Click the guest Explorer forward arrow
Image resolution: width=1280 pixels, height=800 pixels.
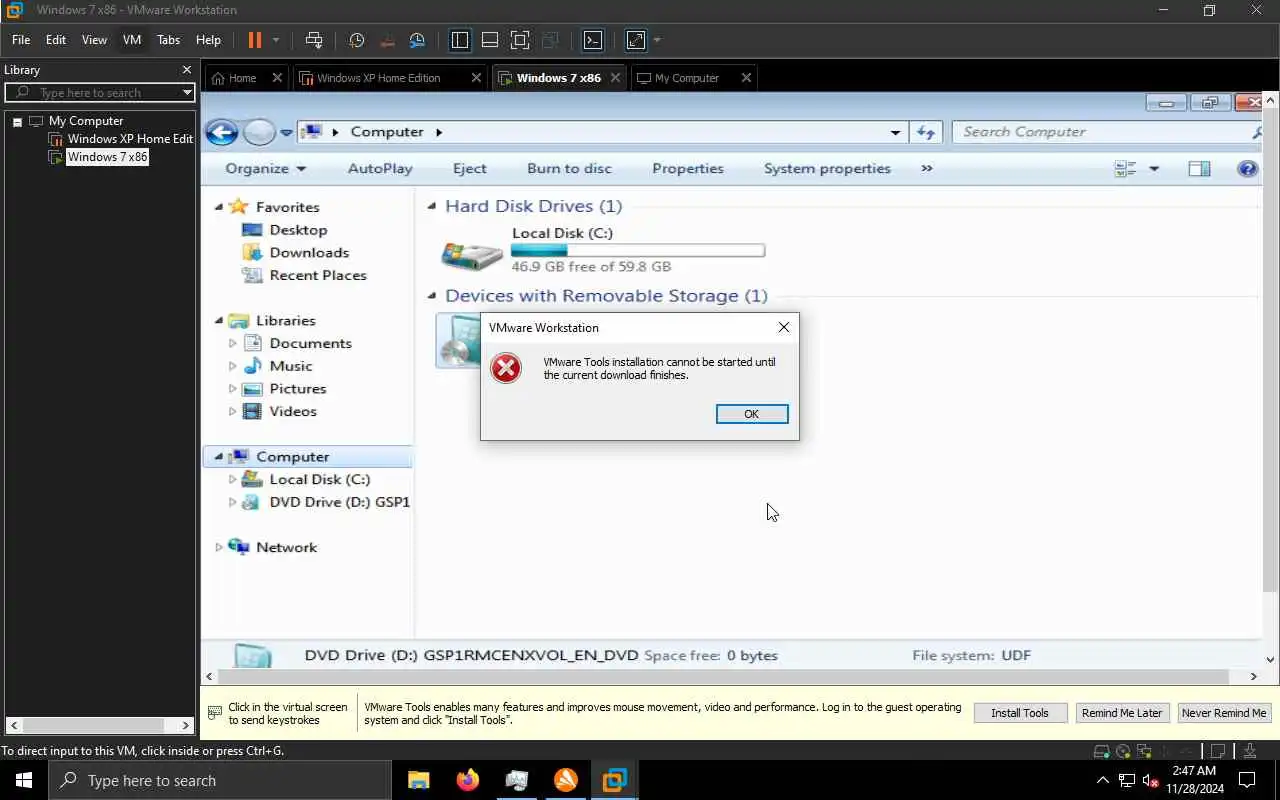[259, 132]
